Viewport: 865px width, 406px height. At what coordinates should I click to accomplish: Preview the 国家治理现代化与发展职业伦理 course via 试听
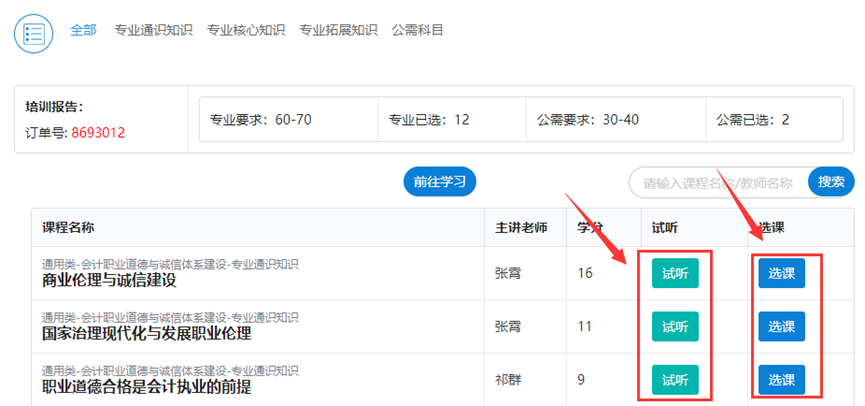coord(675,326)
